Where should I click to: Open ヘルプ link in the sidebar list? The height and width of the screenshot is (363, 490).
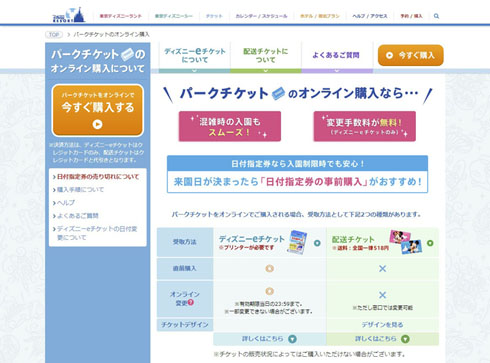point(66,203)
